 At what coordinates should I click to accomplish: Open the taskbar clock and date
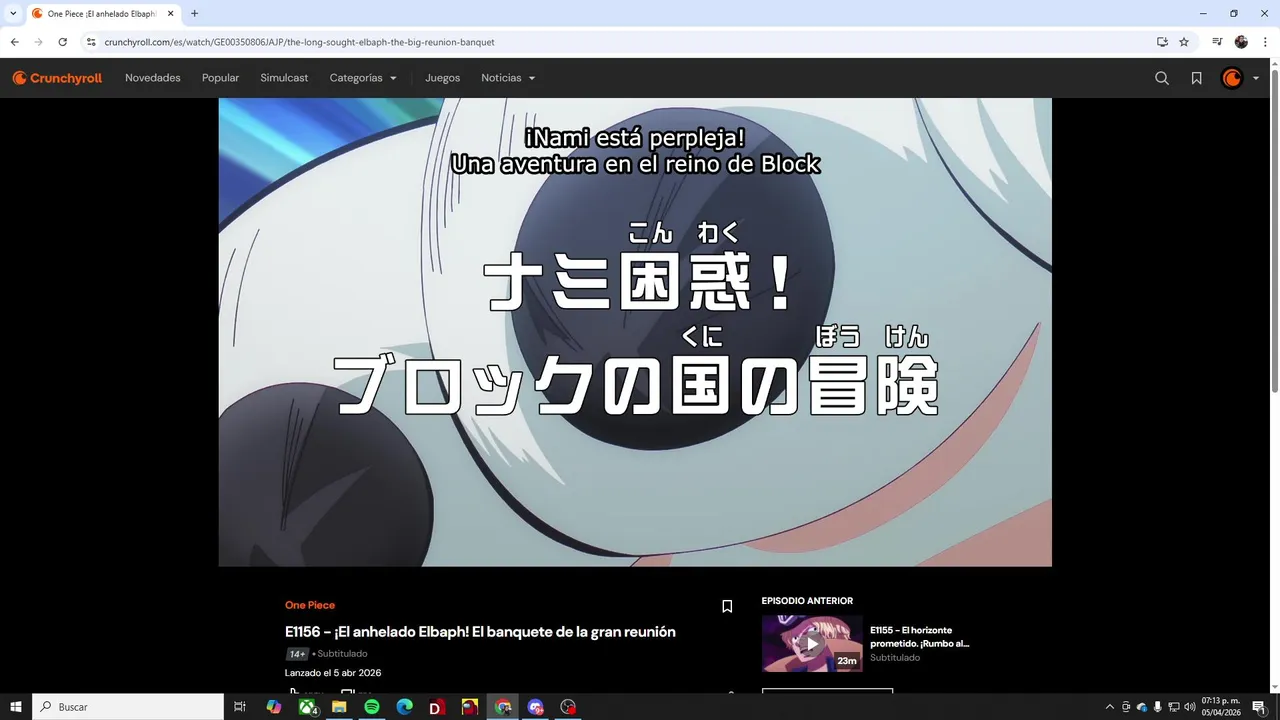point(1221,707)
